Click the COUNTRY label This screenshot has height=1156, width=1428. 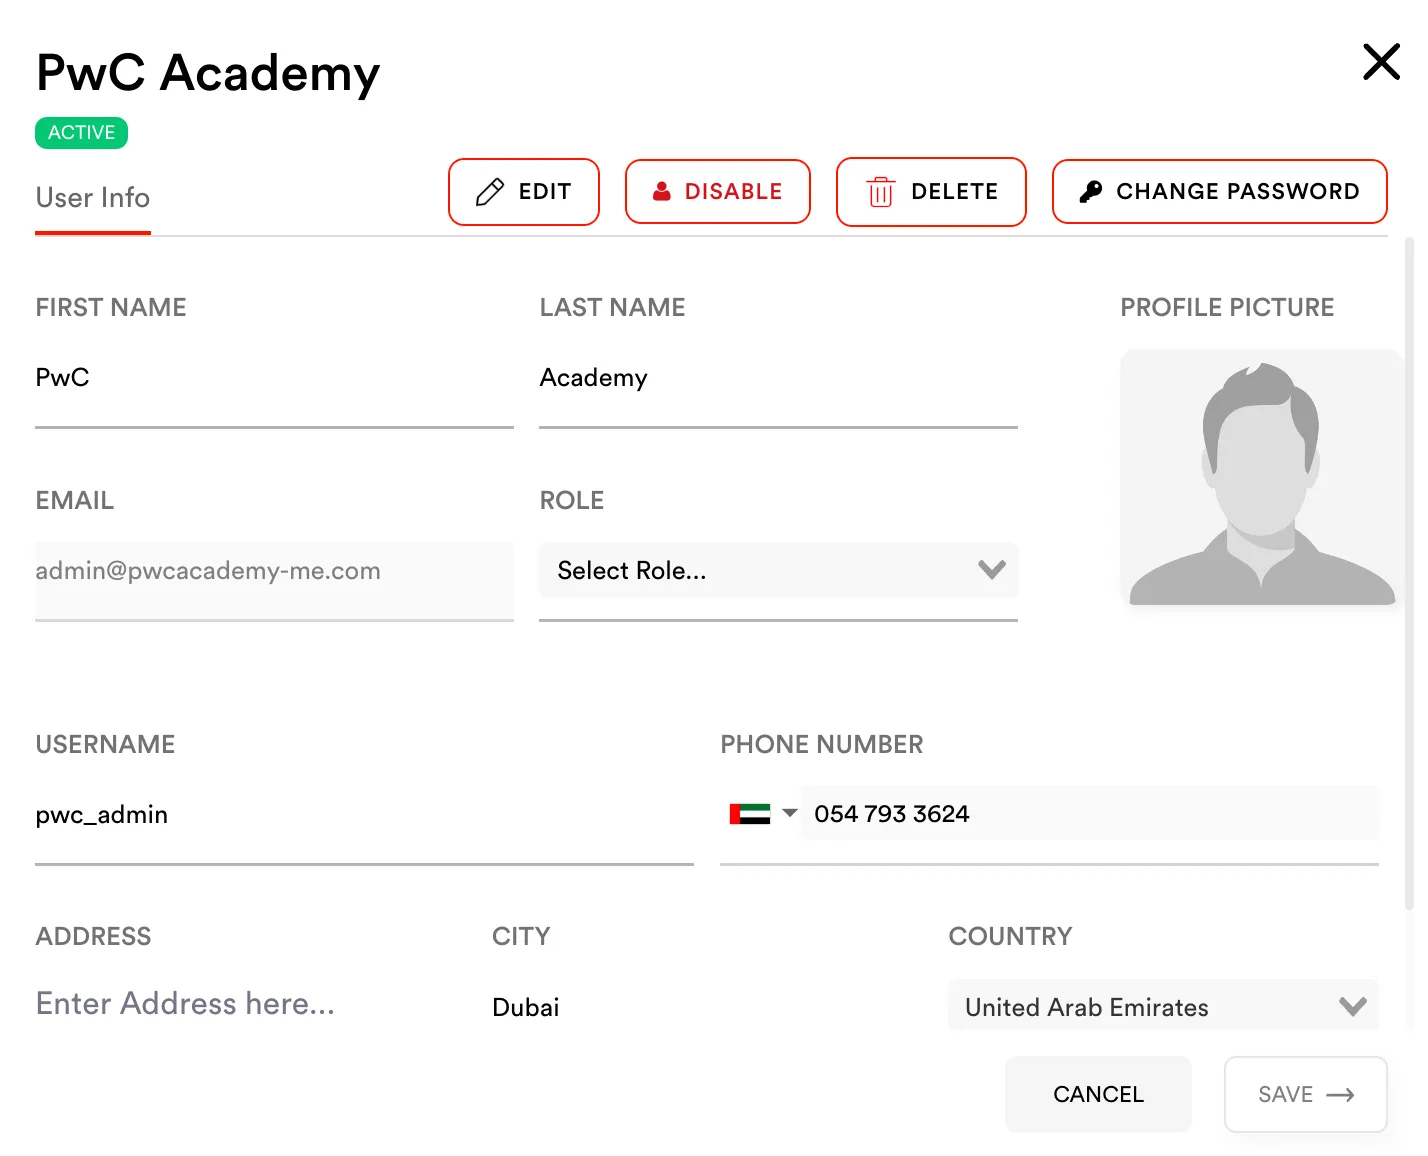coord(1010,937)
